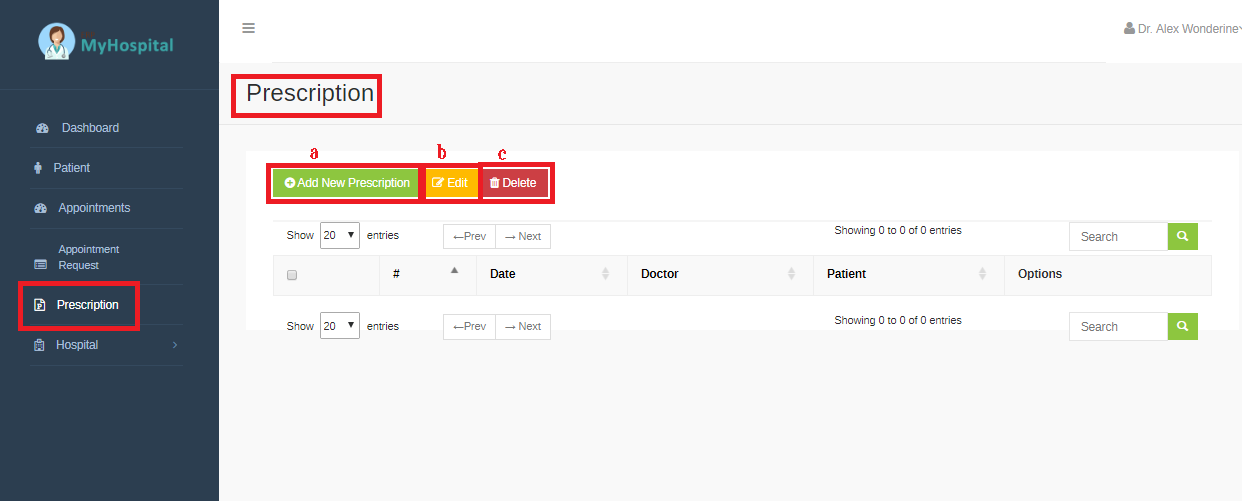Screen dimensions: 1242x501
Task: Click the Patient person icon
Action: pos(38,168)
